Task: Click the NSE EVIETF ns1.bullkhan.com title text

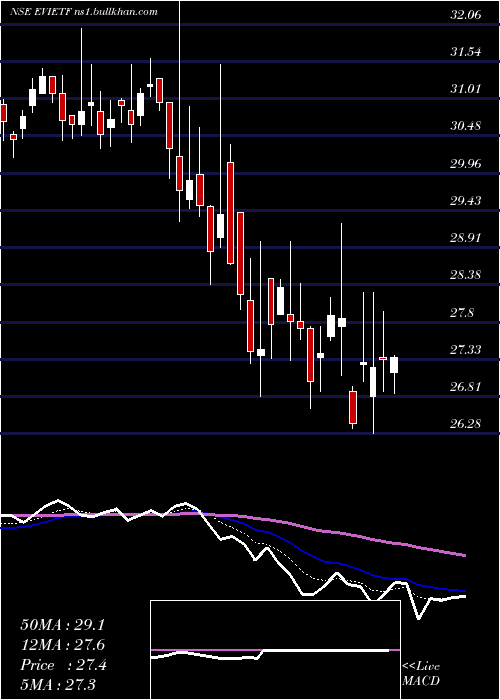Action: click(x=84, y=12)
